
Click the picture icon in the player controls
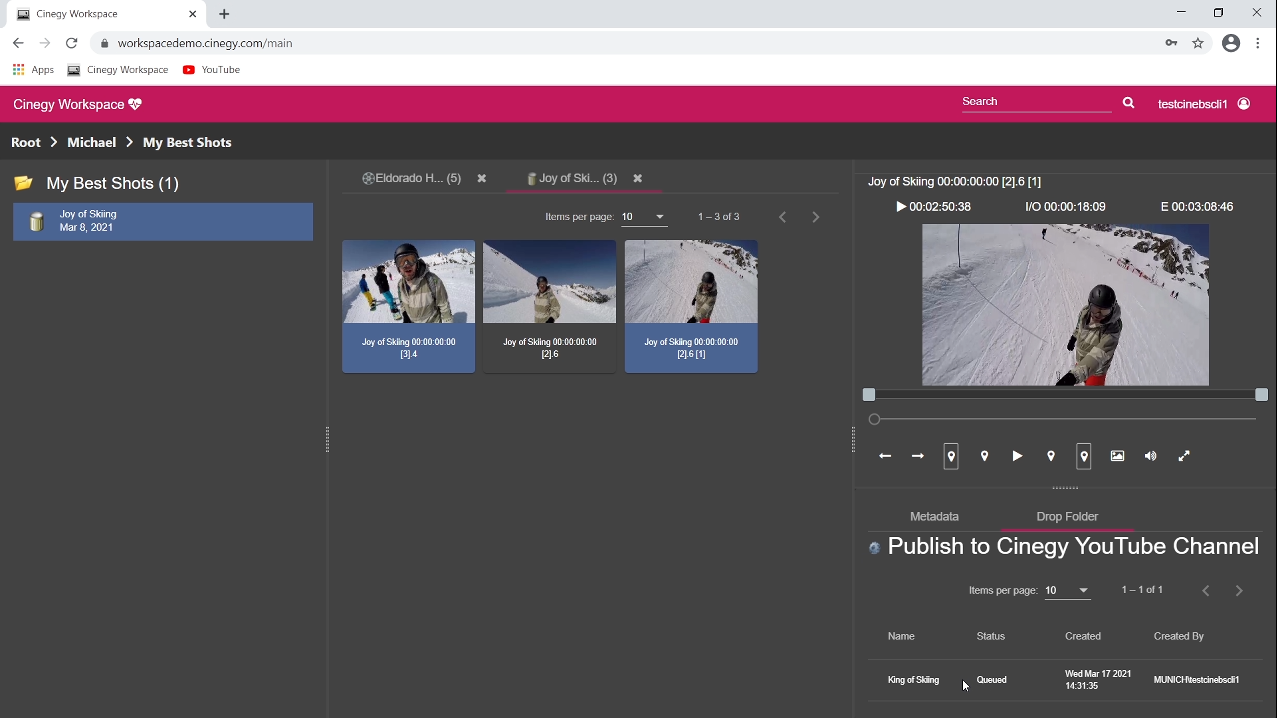click(x=1117, y=456)
